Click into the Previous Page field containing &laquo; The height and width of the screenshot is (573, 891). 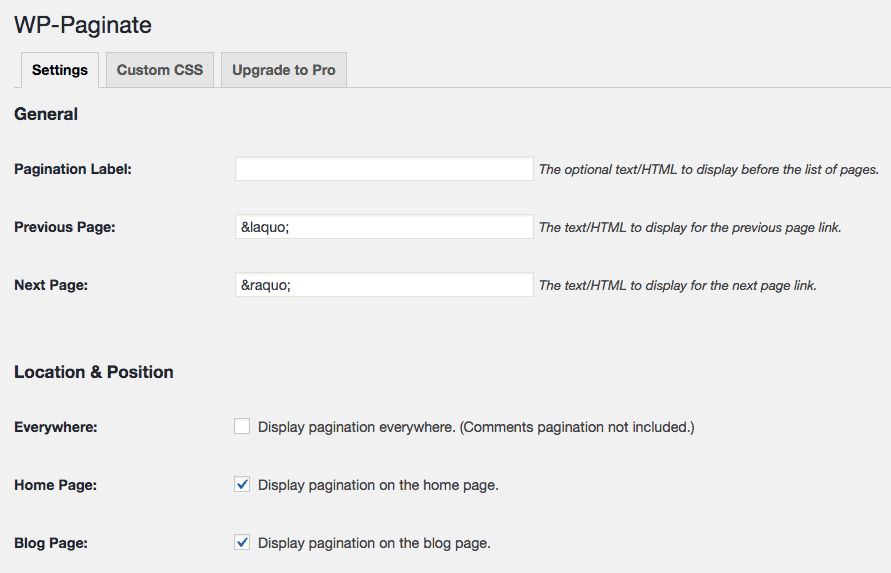coord(384,227)
